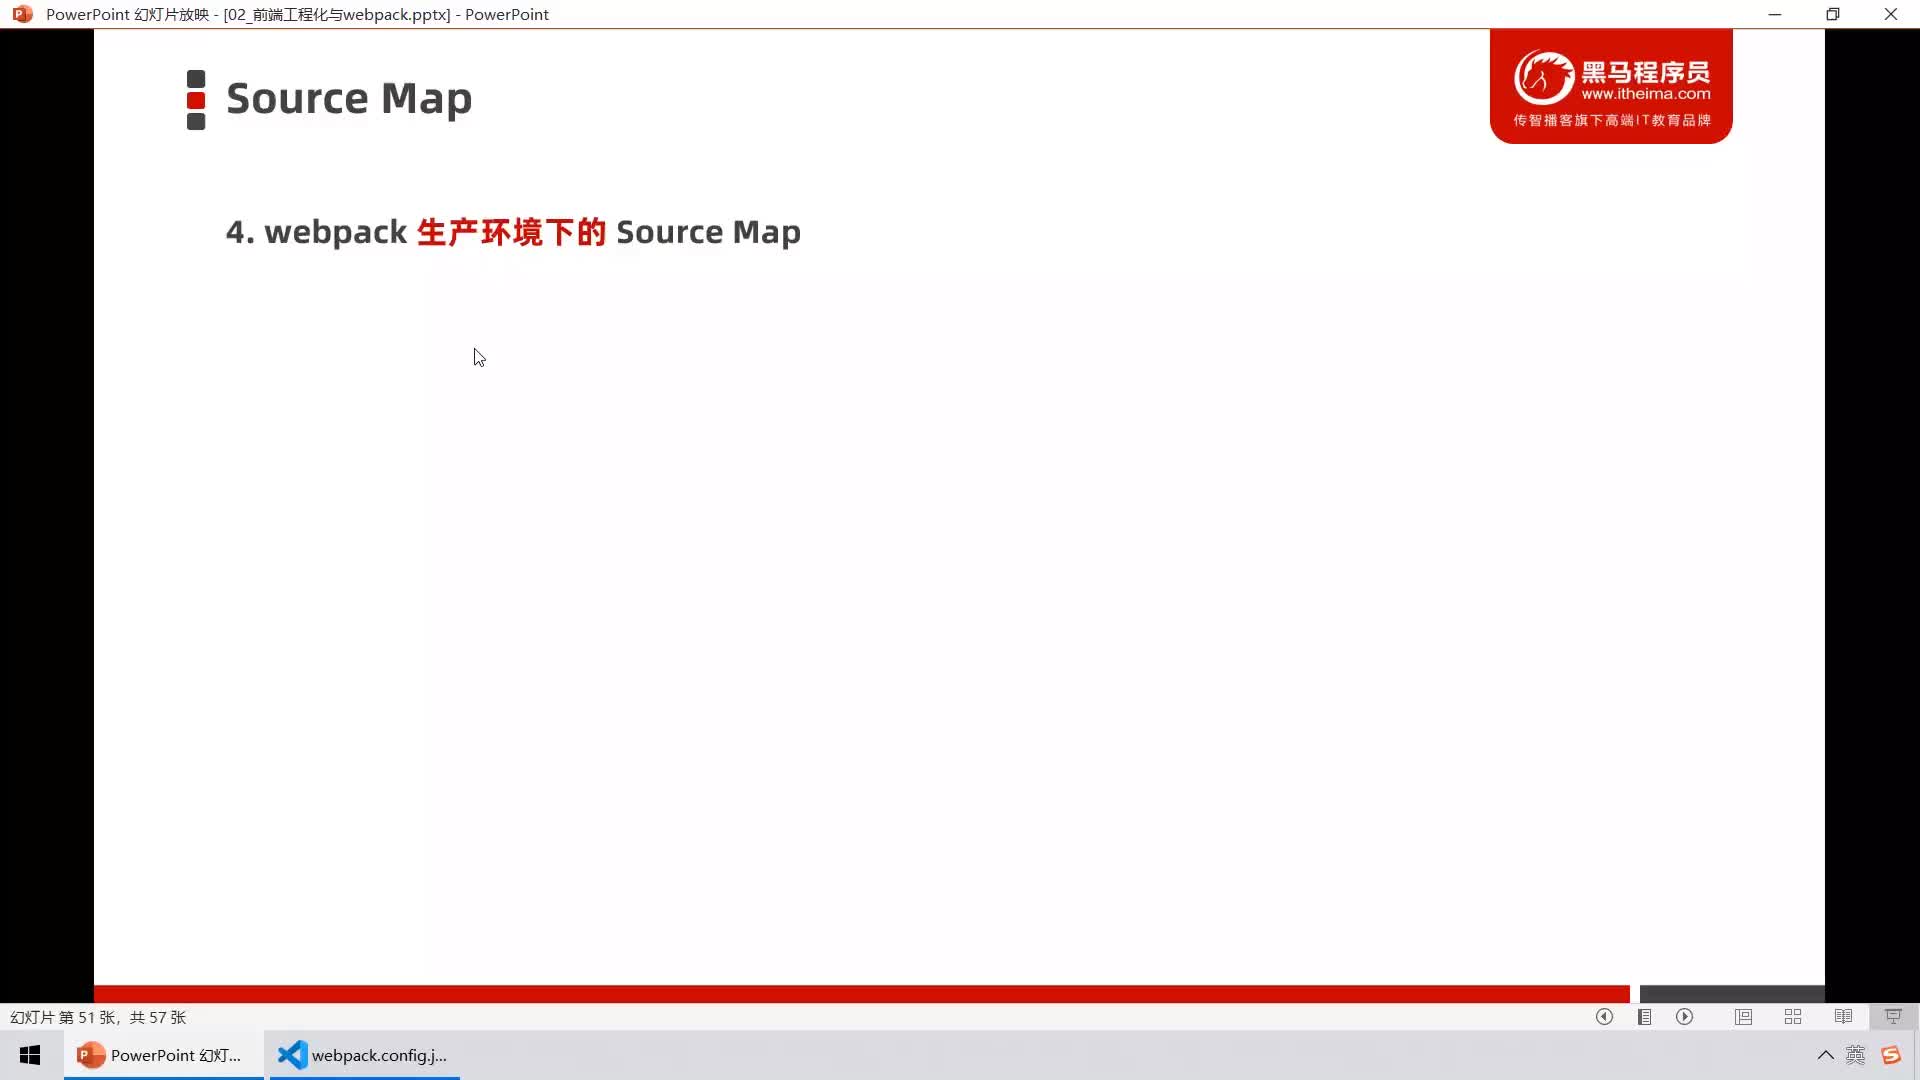1920x1080 pixels.
Task: Click the slide panel toggle button
Action: click(1646, 1017)
